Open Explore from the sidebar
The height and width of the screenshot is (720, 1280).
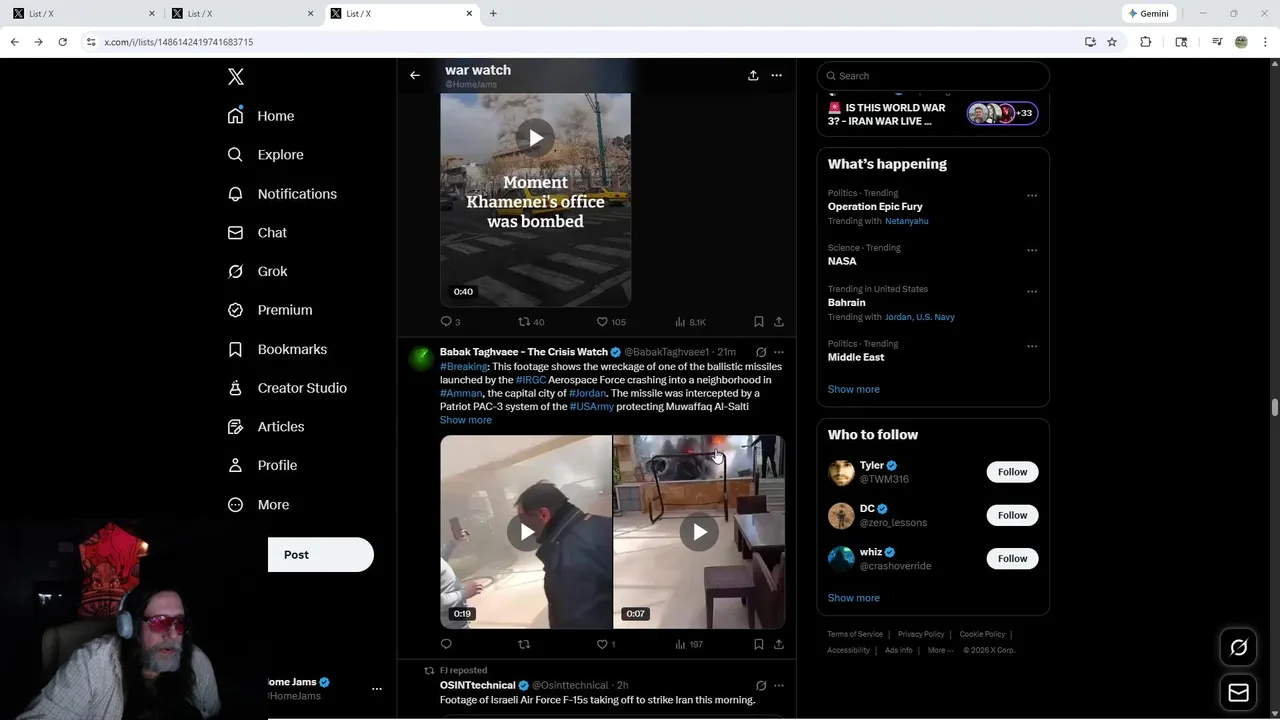click(265, 155)
